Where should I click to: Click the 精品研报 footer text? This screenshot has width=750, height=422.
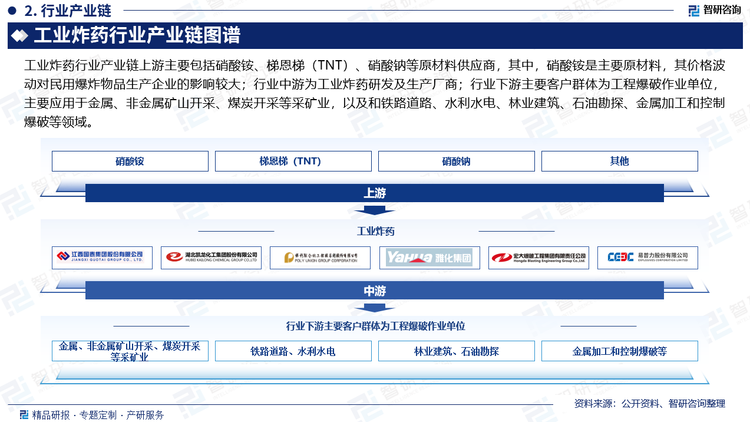click(51, 415)
